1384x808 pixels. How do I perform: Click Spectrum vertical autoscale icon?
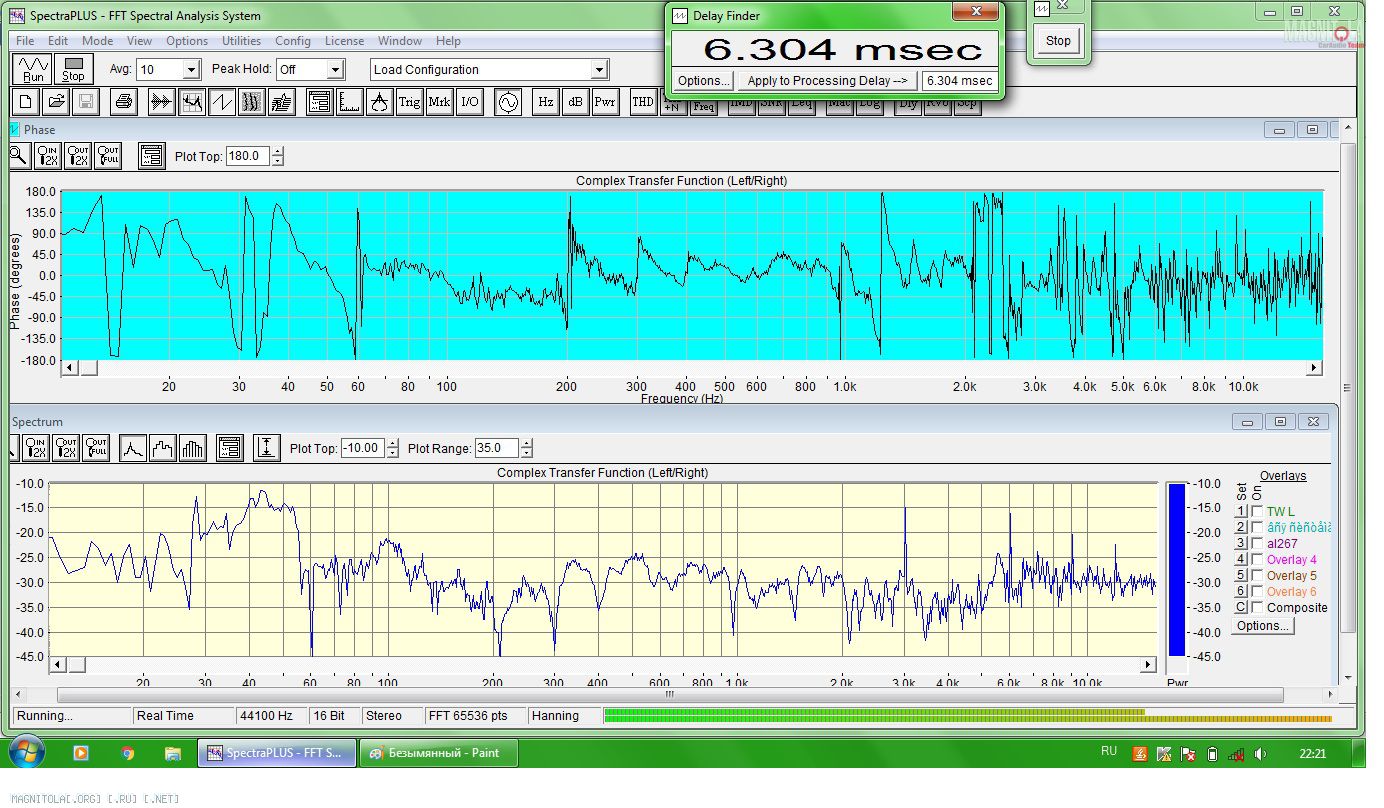266,447
